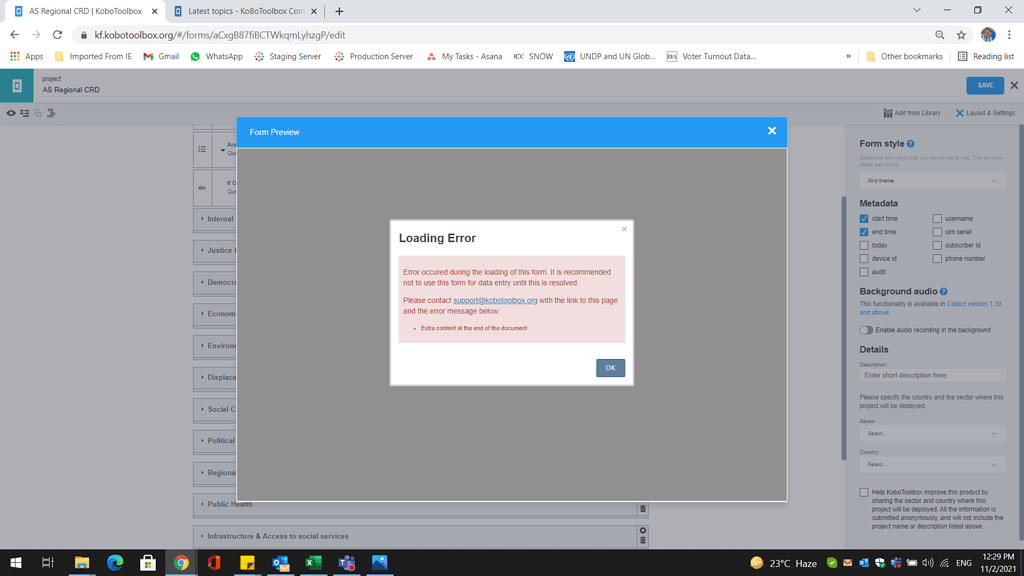The height and width of the screenshot is (576, 1024).
Task: Open the question library list icon
Action: pyautogui.click(x=25, y=113)
